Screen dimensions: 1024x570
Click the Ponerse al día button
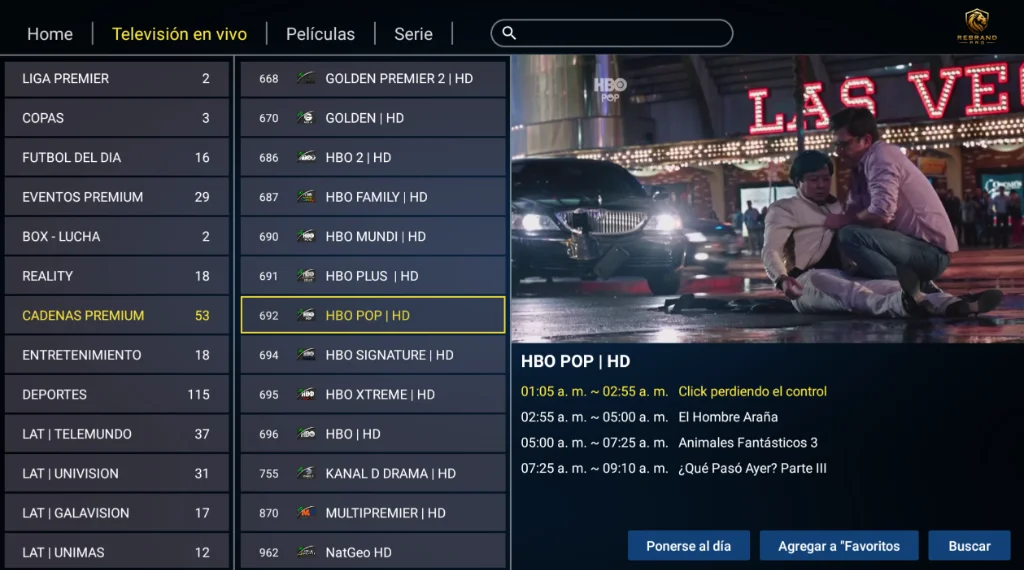point(688,546)
